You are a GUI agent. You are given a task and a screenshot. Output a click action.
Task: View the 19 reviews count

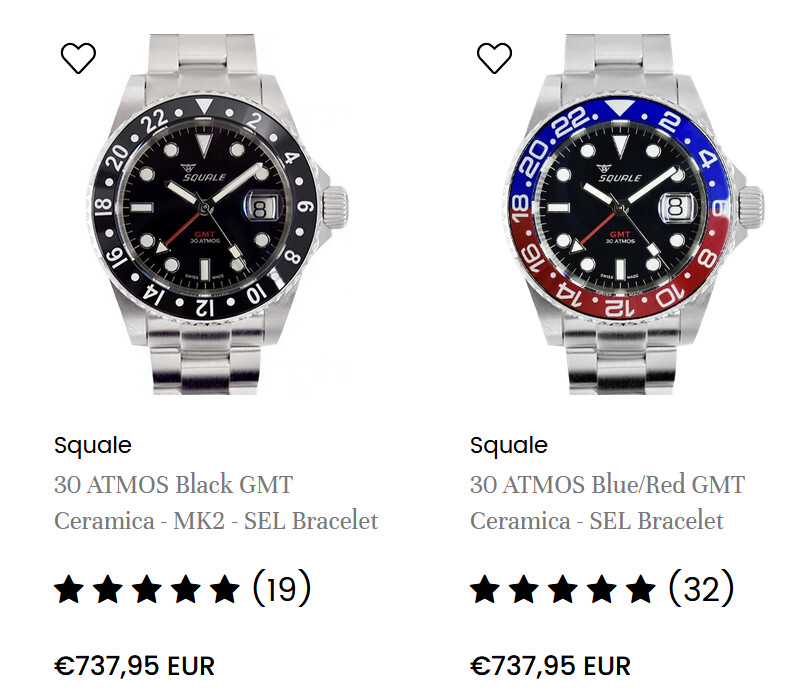(x=282, y=588)
